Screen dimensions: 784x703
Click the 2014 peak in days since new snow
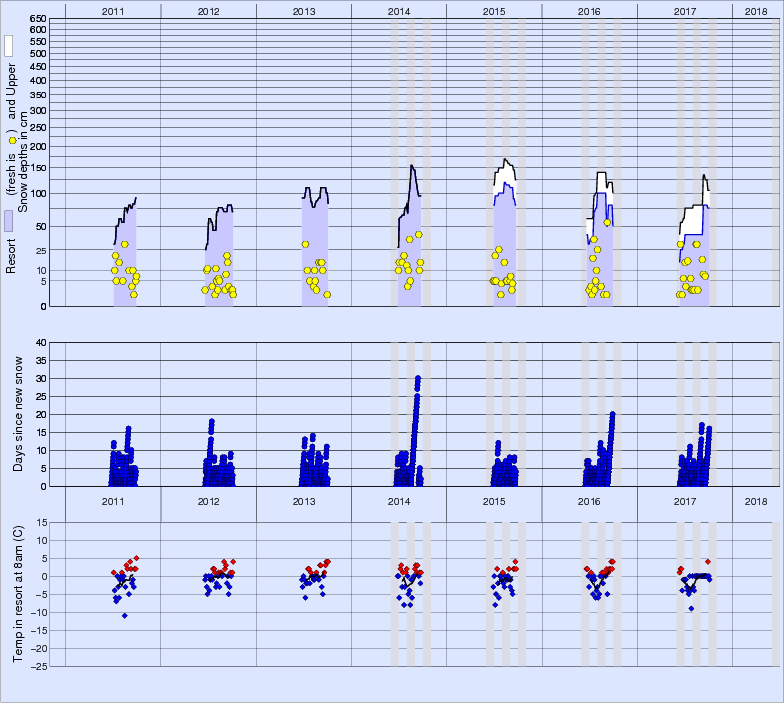tap(417, 378)
